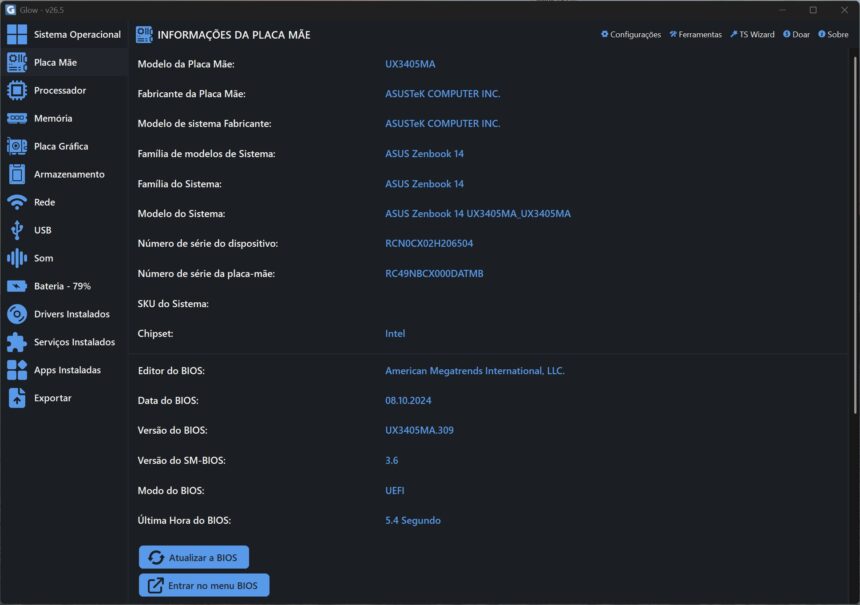Open the Configurações menu
The image size is (860, 605).
coord(631,34)
